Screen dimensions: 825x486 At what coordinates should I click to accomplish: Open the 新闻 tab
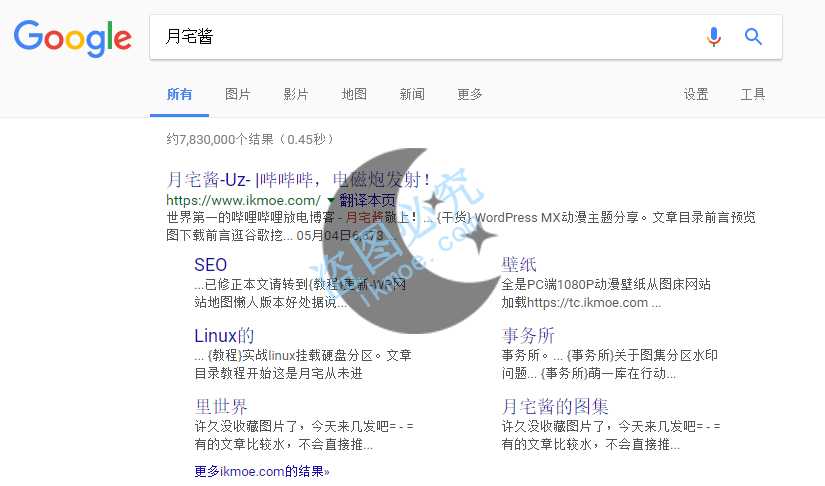[x=412, y=94]
